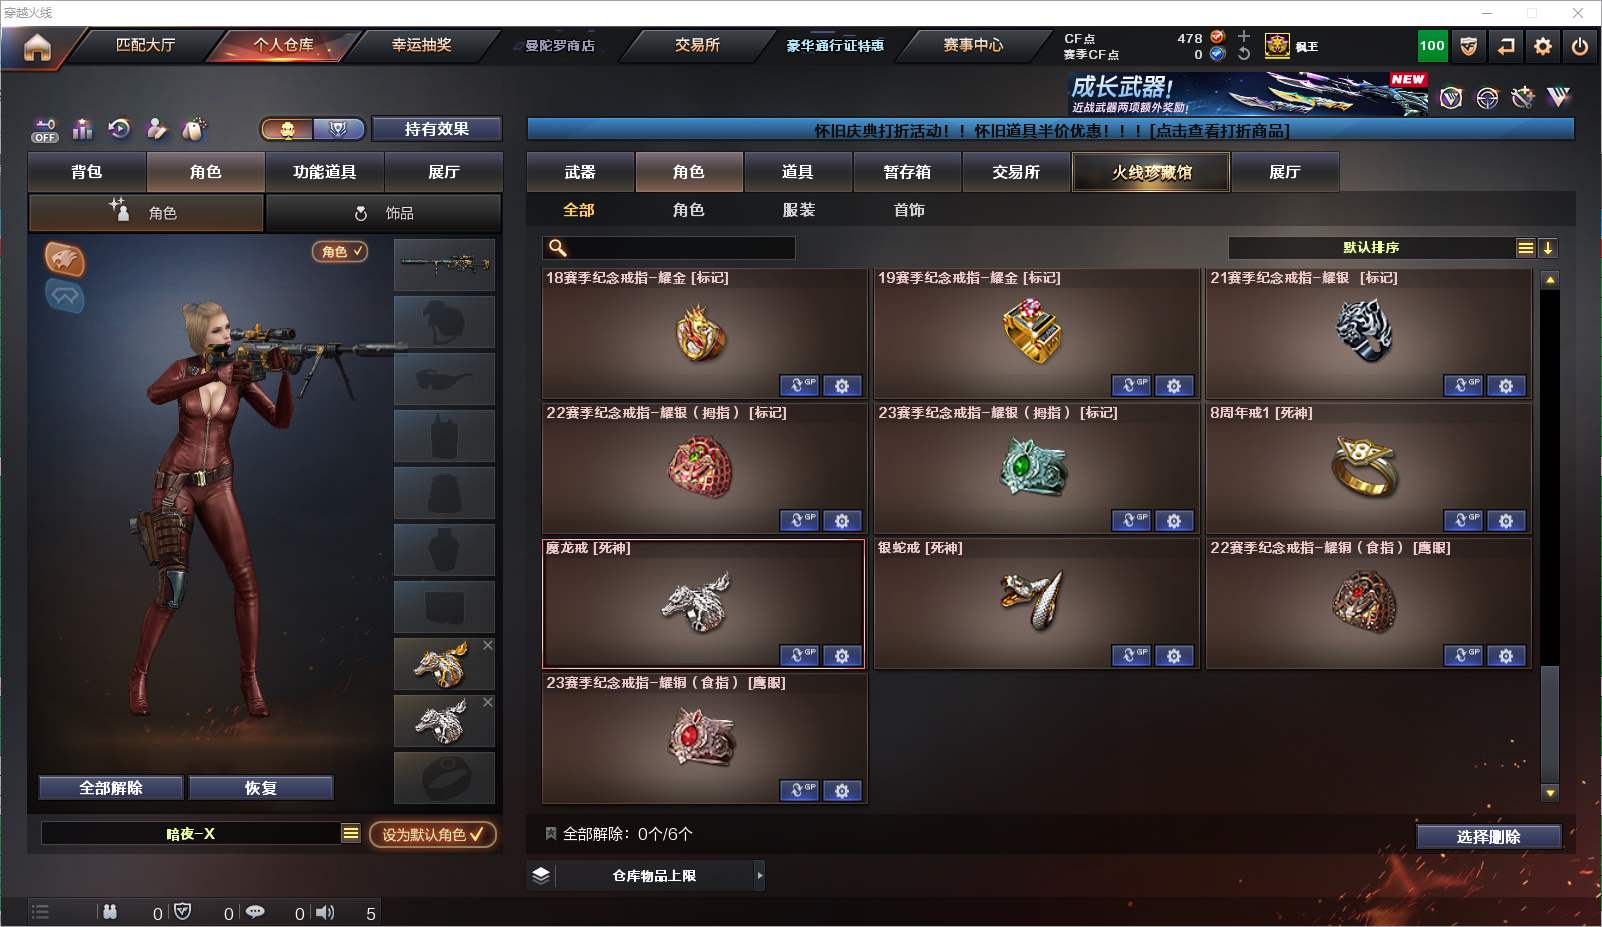This screenshot has width=1602, height=927.
Task: Open the 幸运抽奖 menu tab
Action: click(x=421, y=45)
